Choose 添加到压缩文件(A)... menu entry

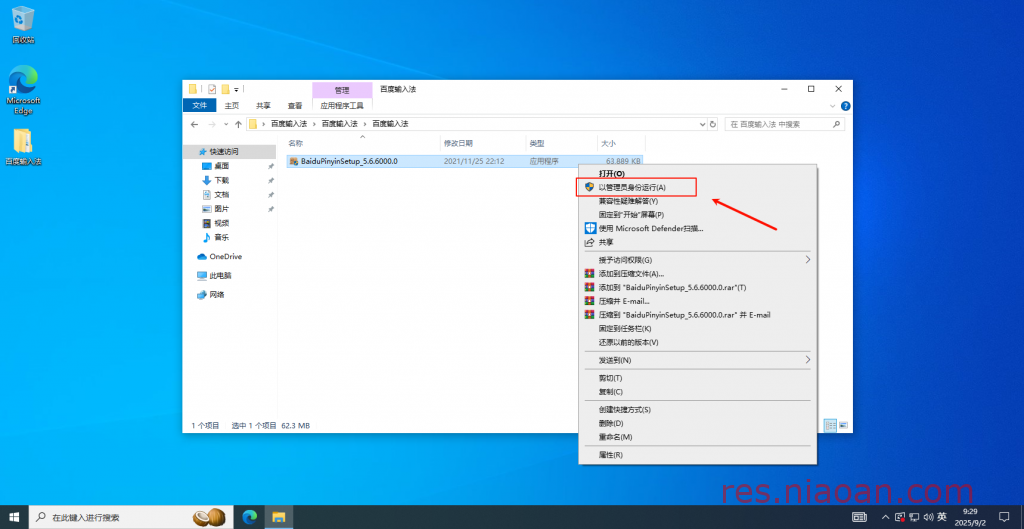tap(697, 274)
